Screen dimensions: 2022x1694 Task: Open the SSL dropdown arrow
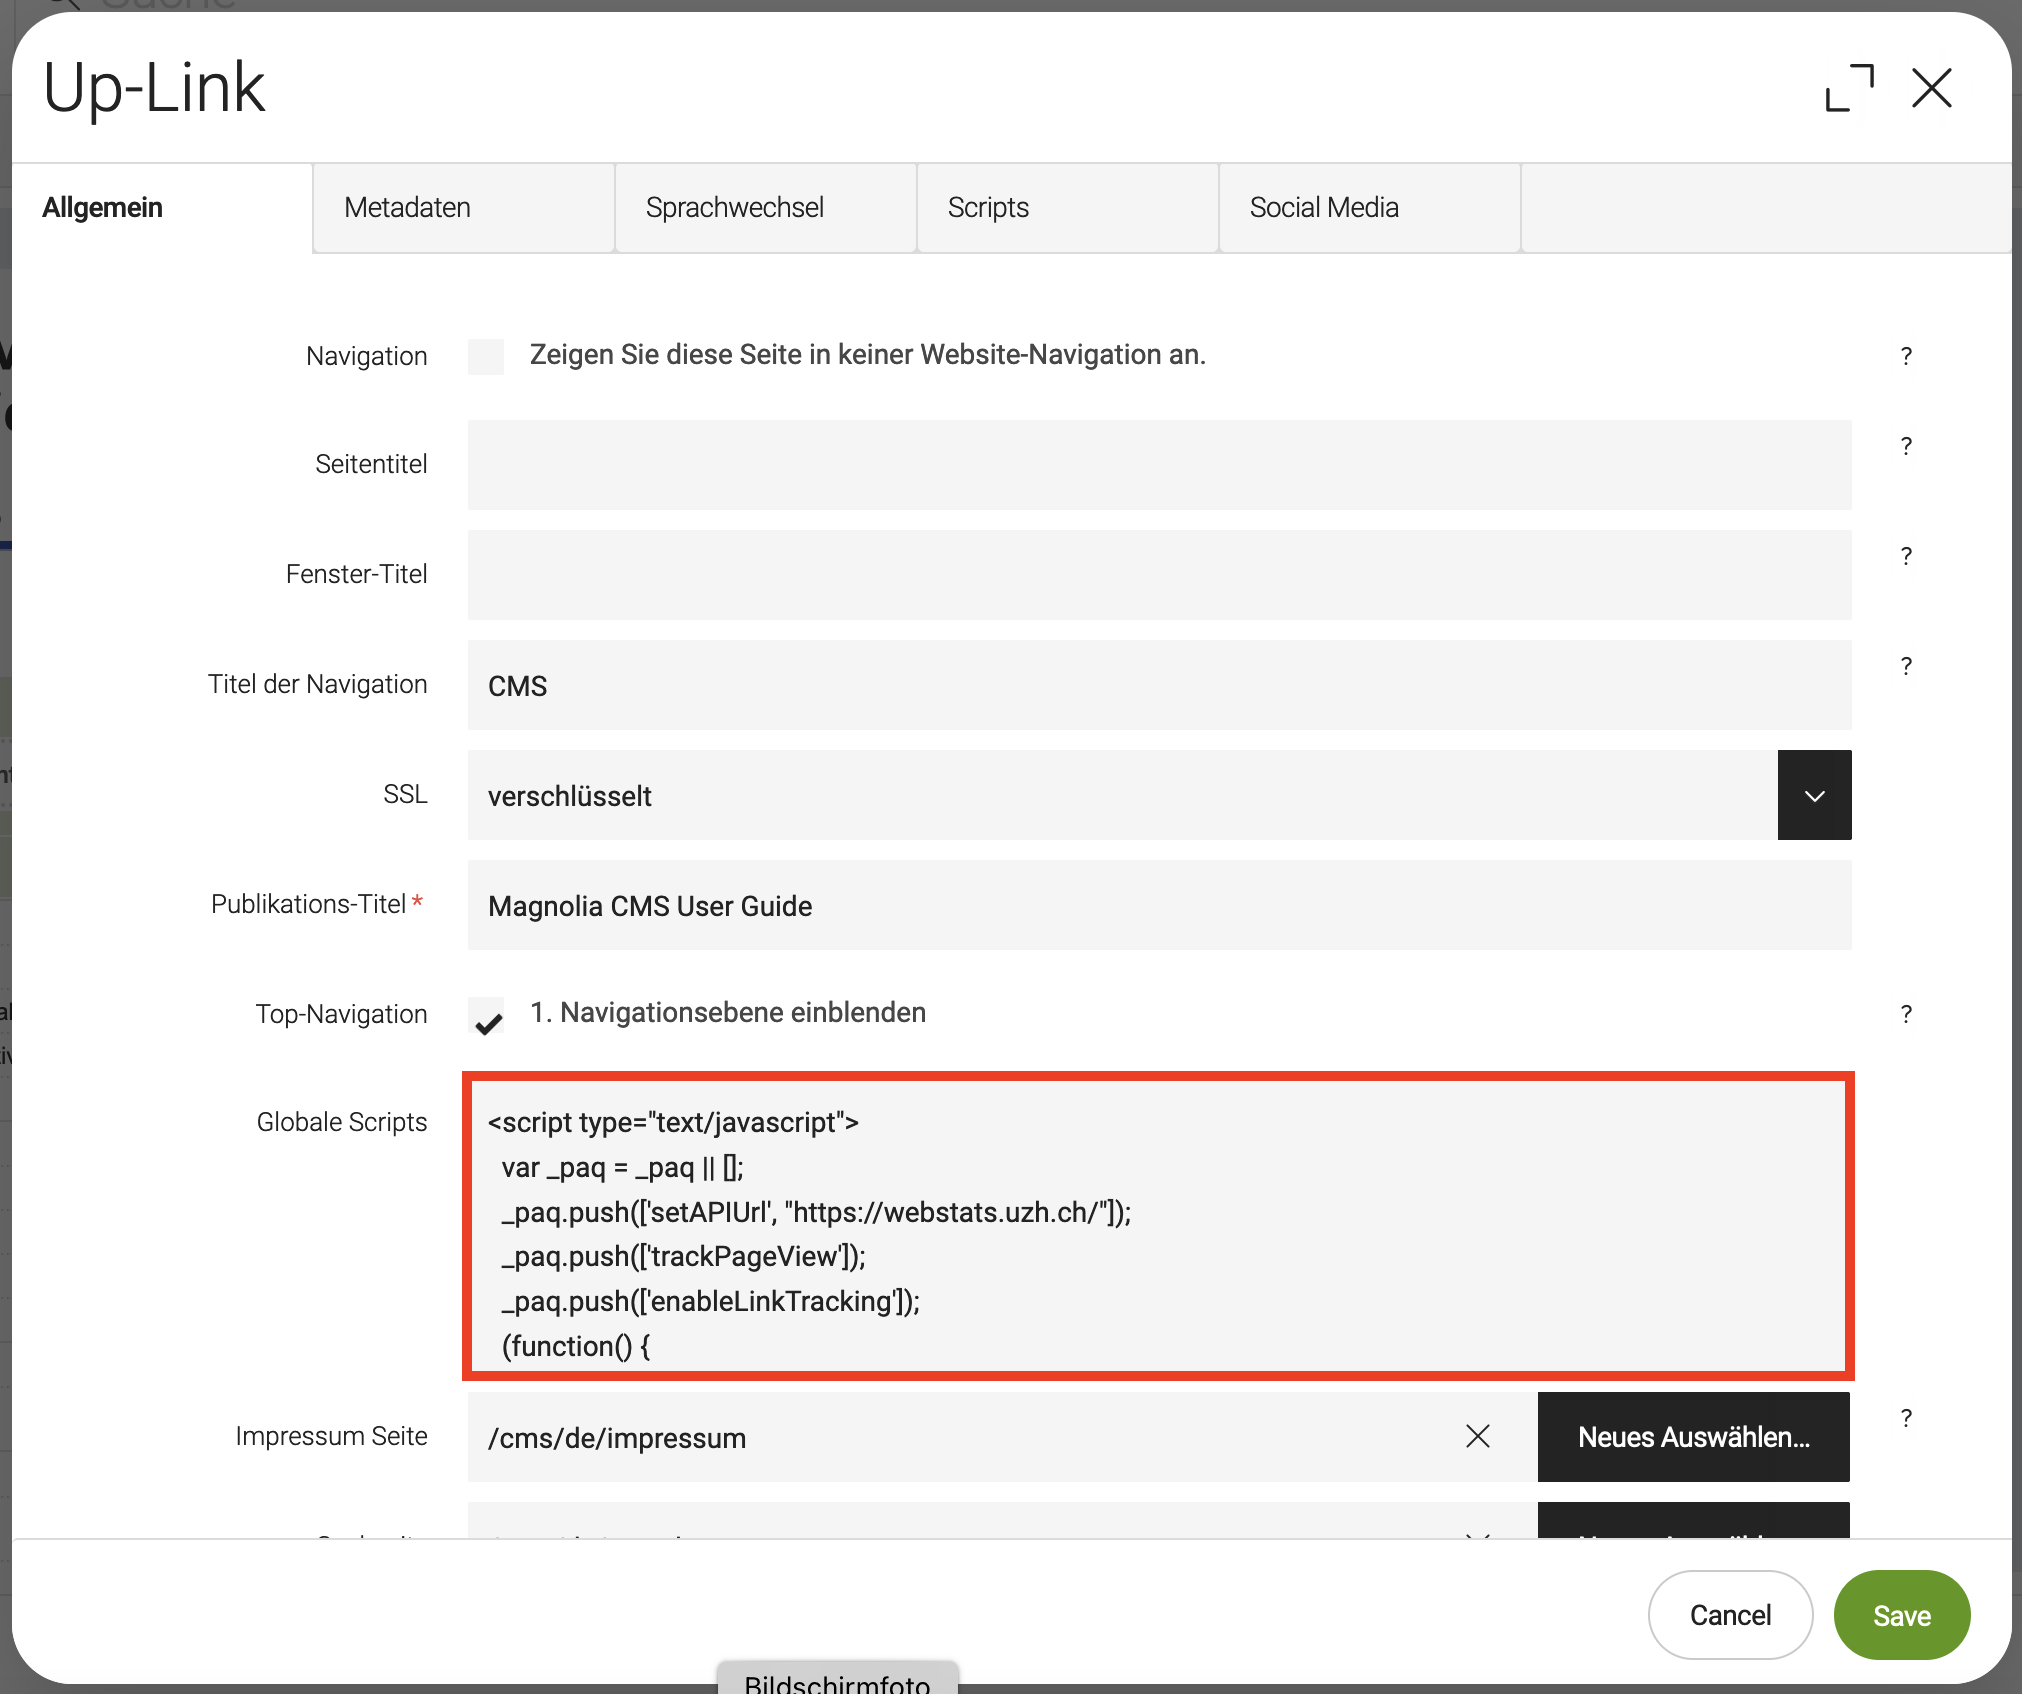point(1814,795)
